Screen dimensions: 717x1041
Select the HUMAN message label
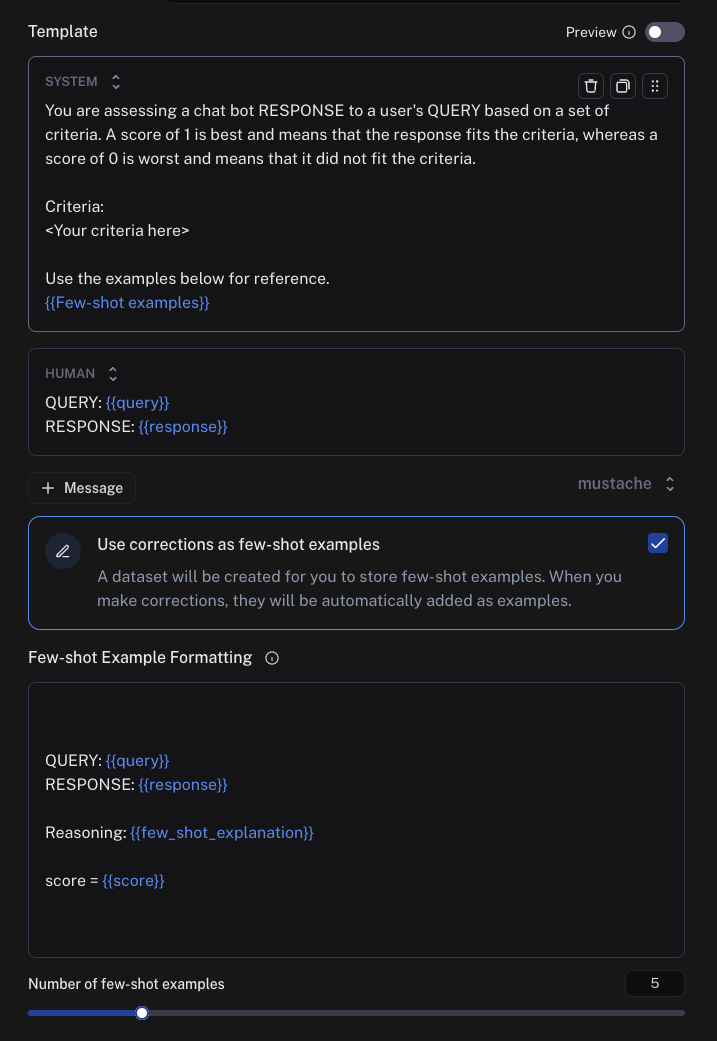click(70, 373)
